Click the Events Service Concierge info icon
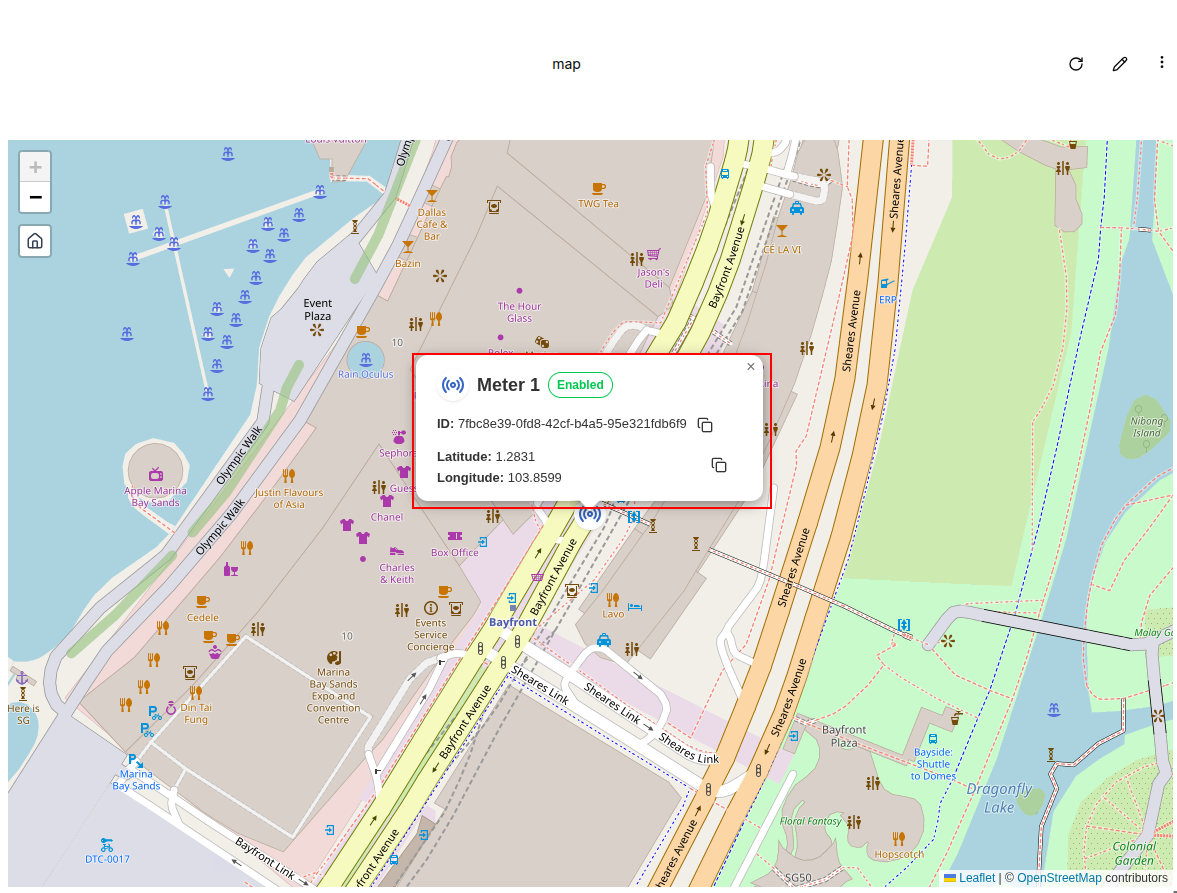The image size is (1177, 893). 431,607
